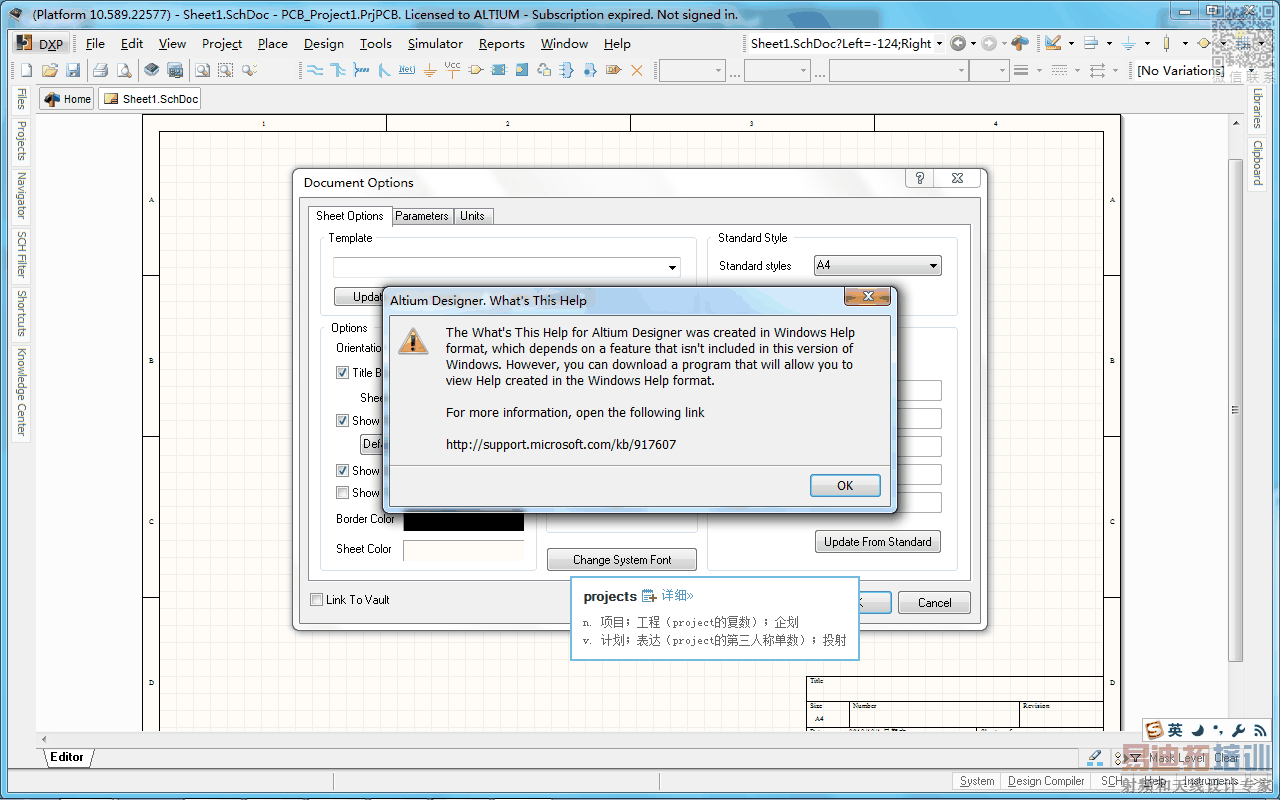Expand the Back navigation history arrow

(x=974, y=44)
